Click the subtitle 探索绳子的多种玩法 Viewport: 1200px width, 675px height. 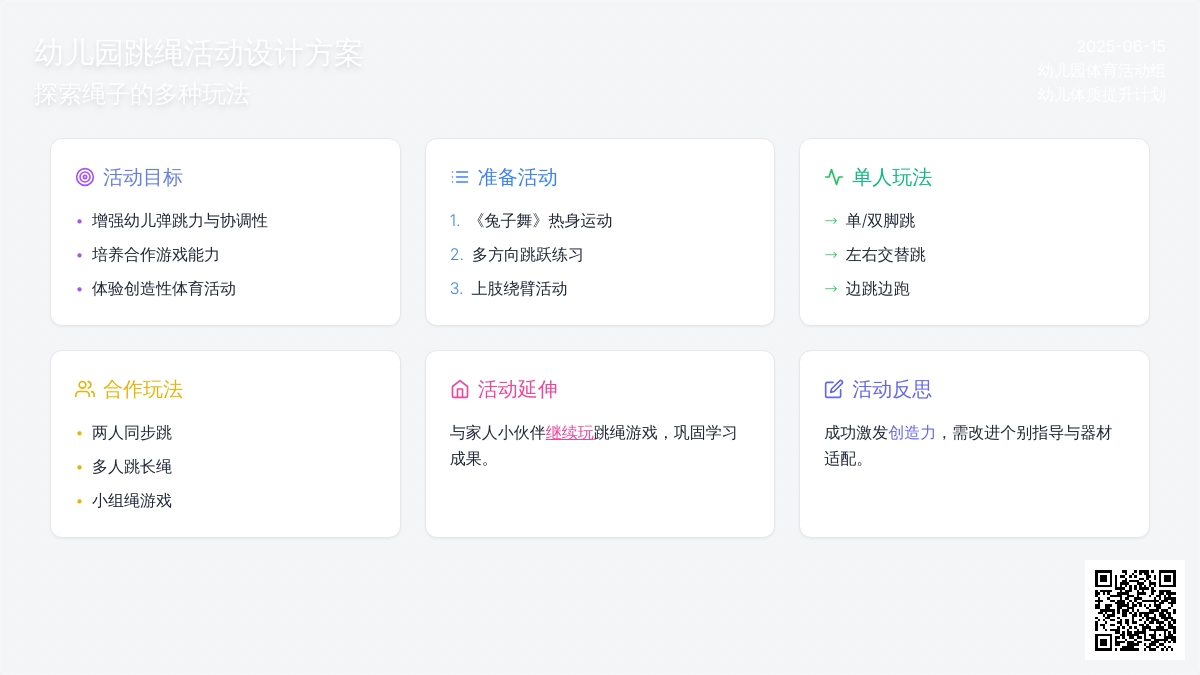pyautogui.click(x=142, y=95)
